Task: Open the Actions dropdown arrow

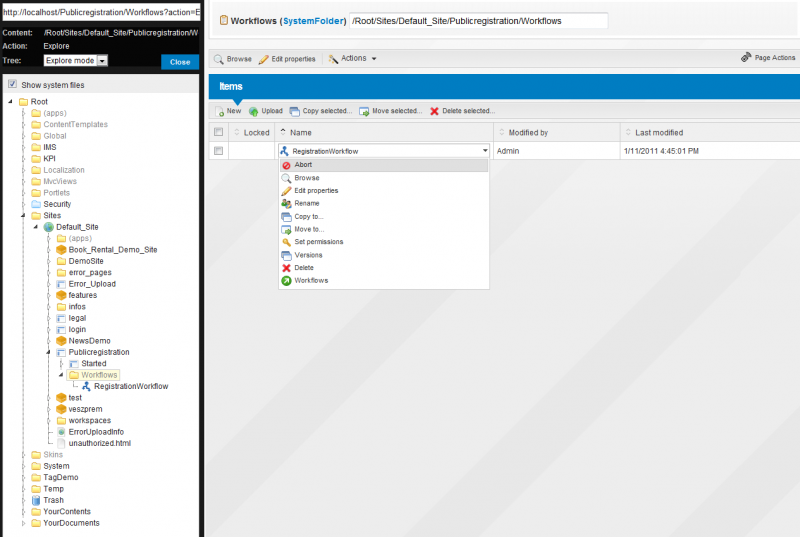Action: coord(374,59)
